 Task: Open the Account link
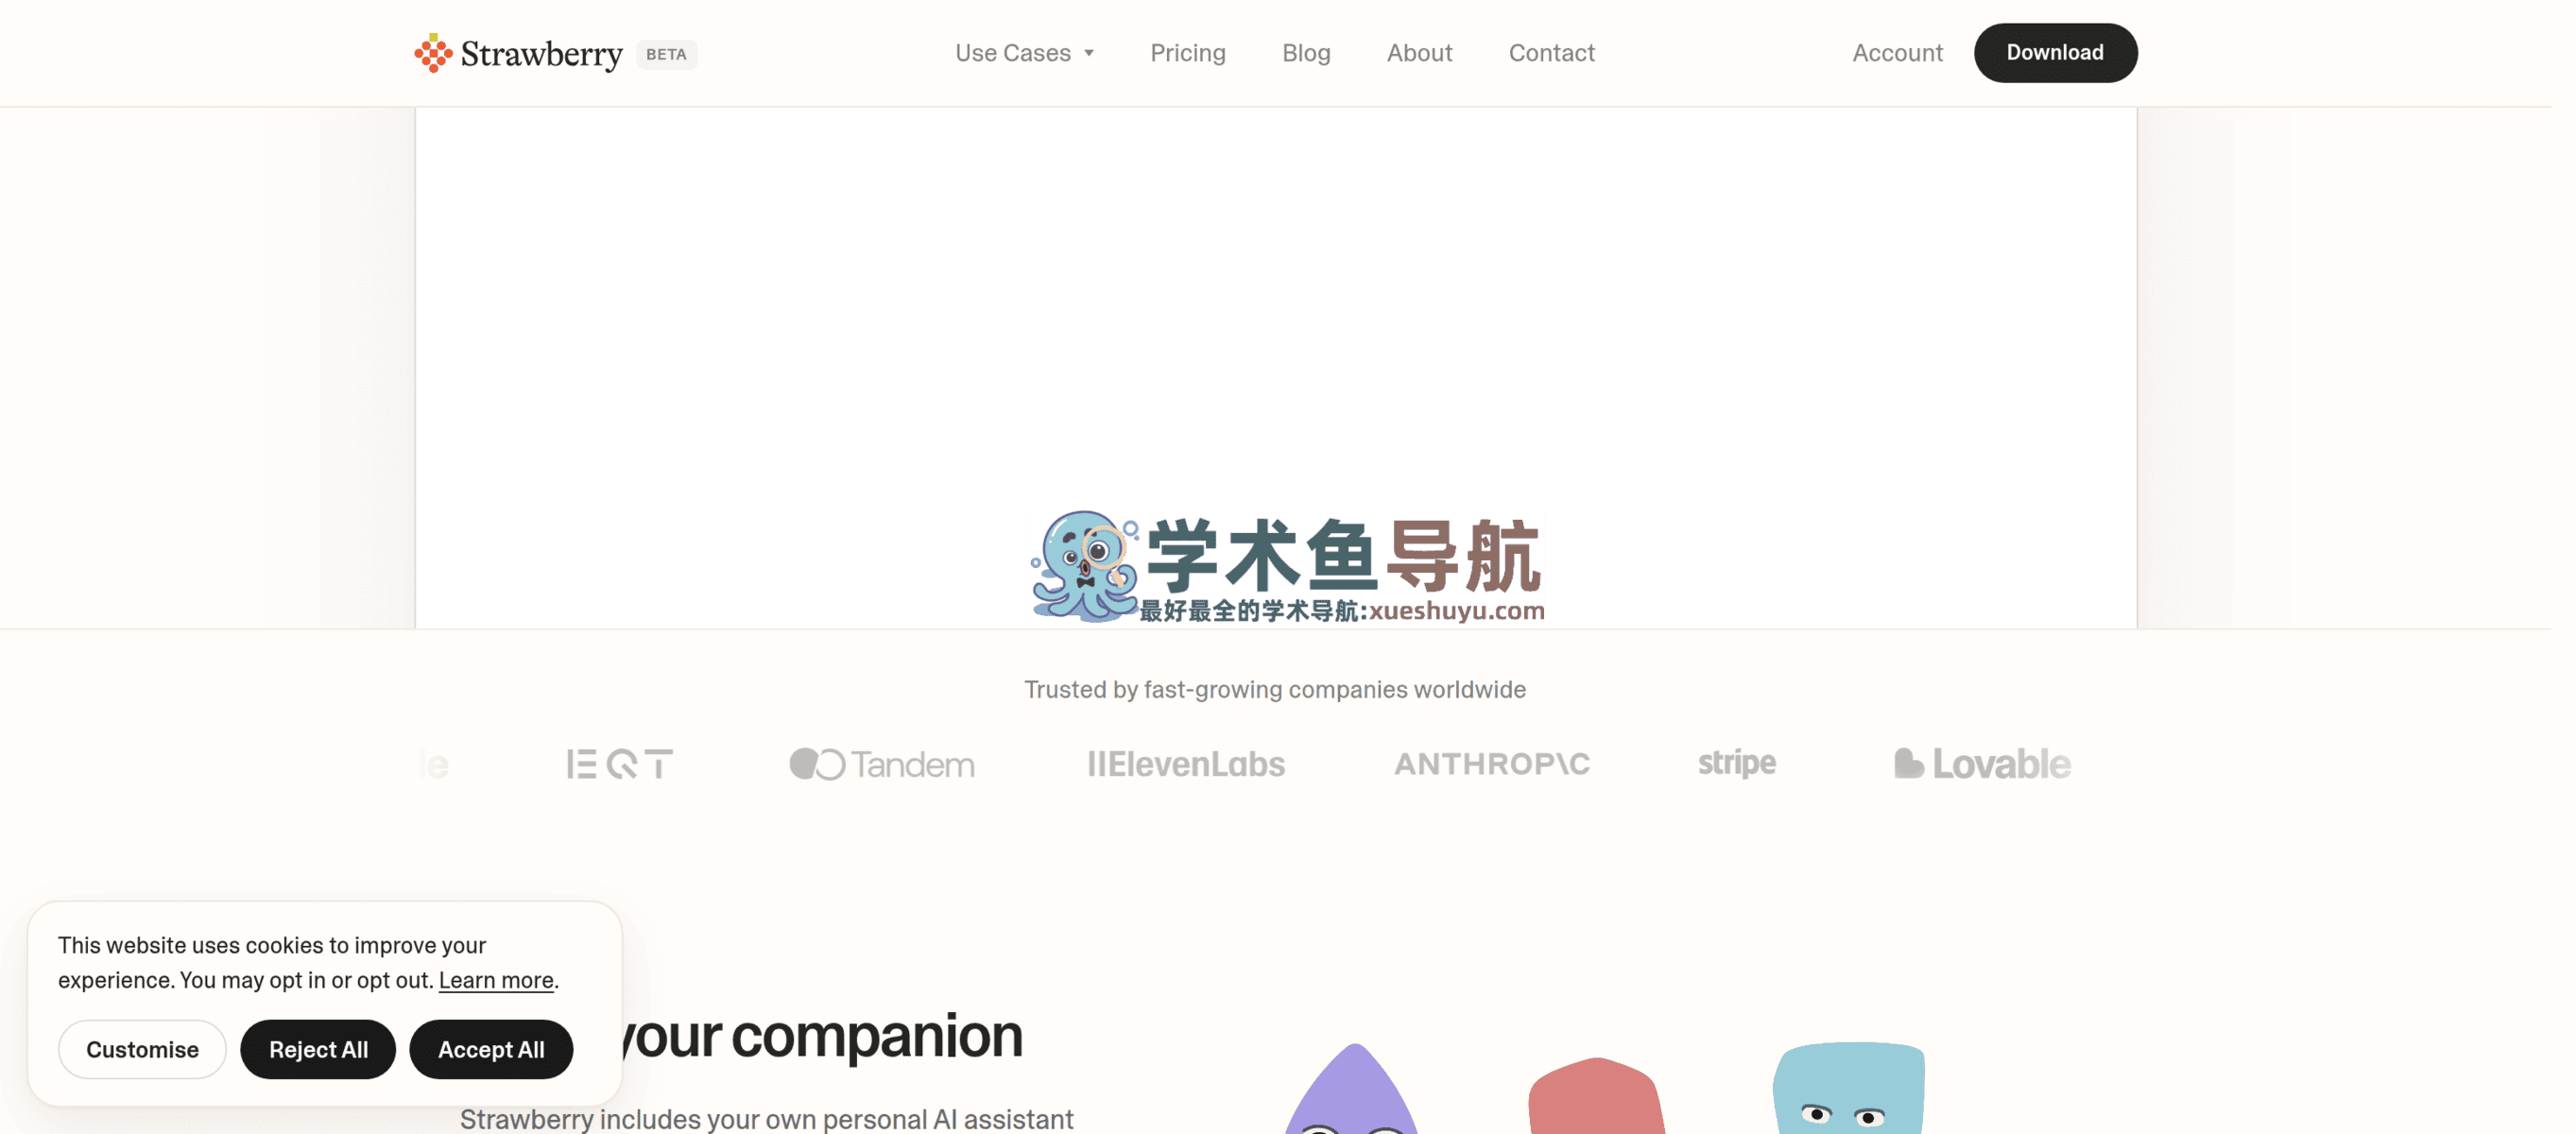(1897, 53)
